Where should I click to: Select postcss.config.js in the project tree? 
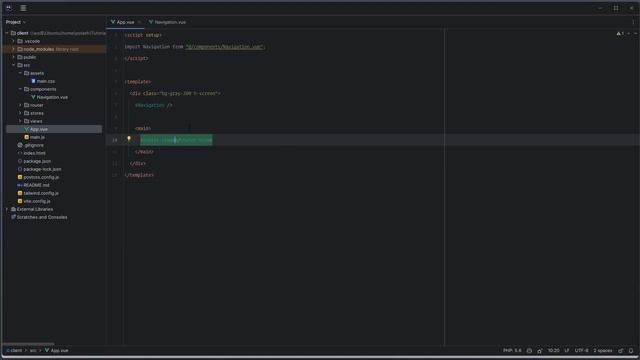[x=41, y=177]
